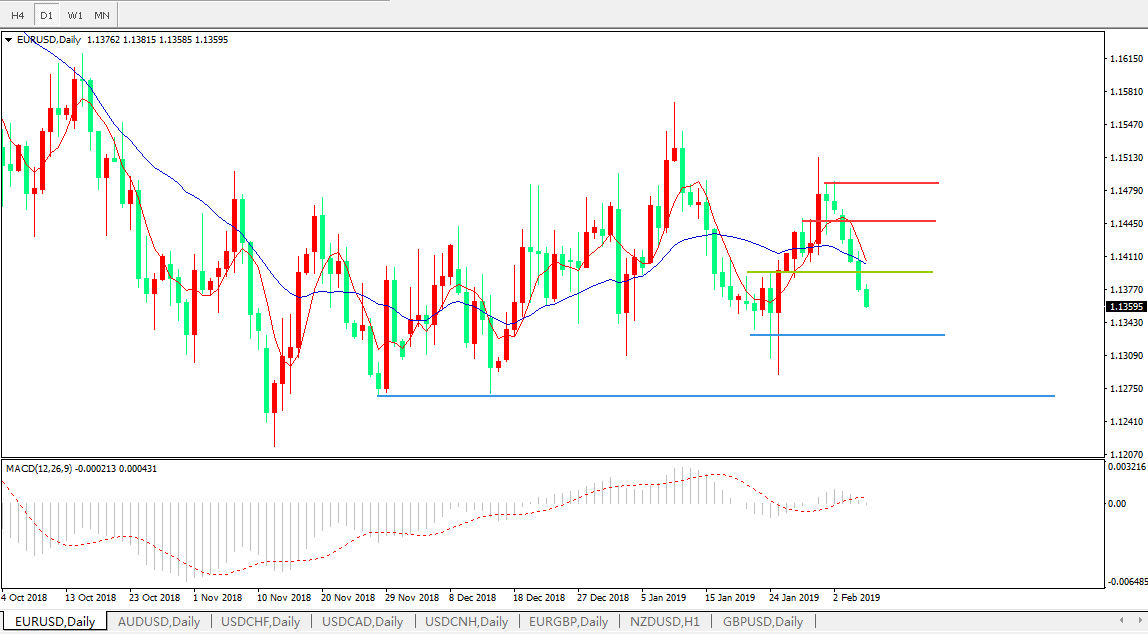The image size is (1148, 634).
Task: Click the 2 Feb 2019 date label
Action: [x=857, y=598]
